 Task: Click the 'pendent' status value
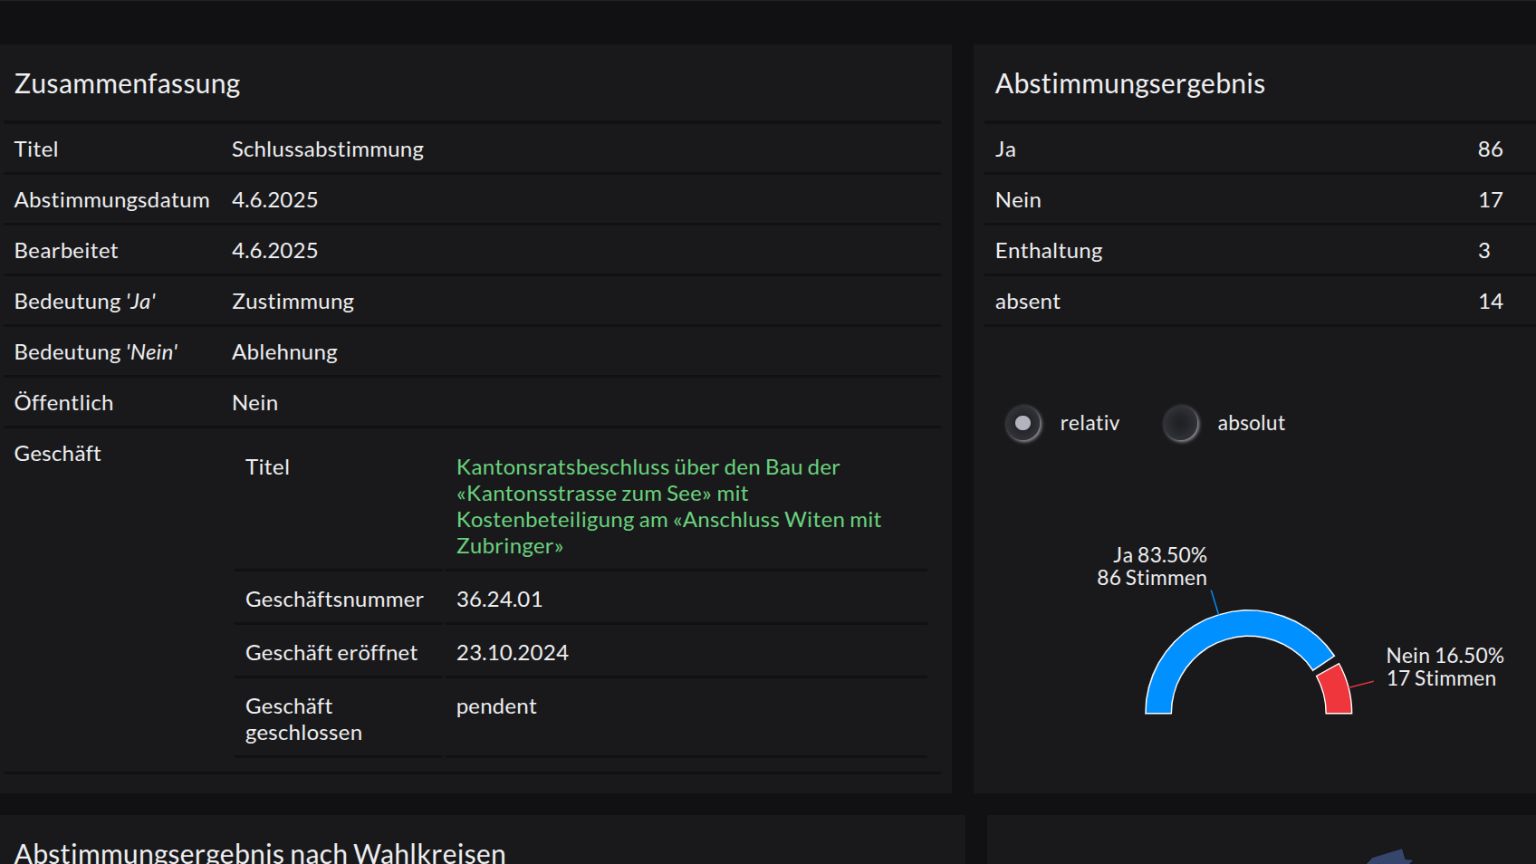[496, 706]
